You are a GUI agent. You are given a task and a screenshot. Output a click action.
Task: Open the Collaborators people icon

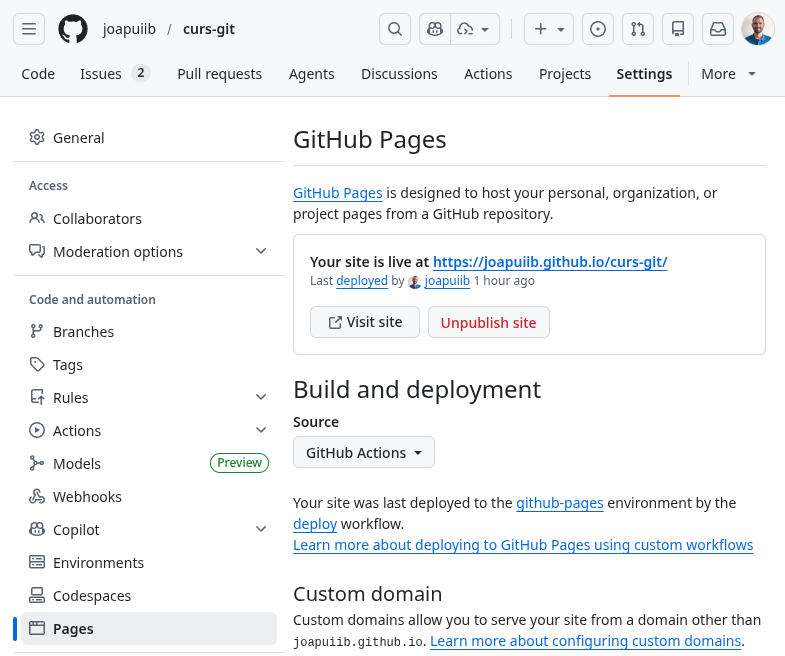tap(37, 218)
